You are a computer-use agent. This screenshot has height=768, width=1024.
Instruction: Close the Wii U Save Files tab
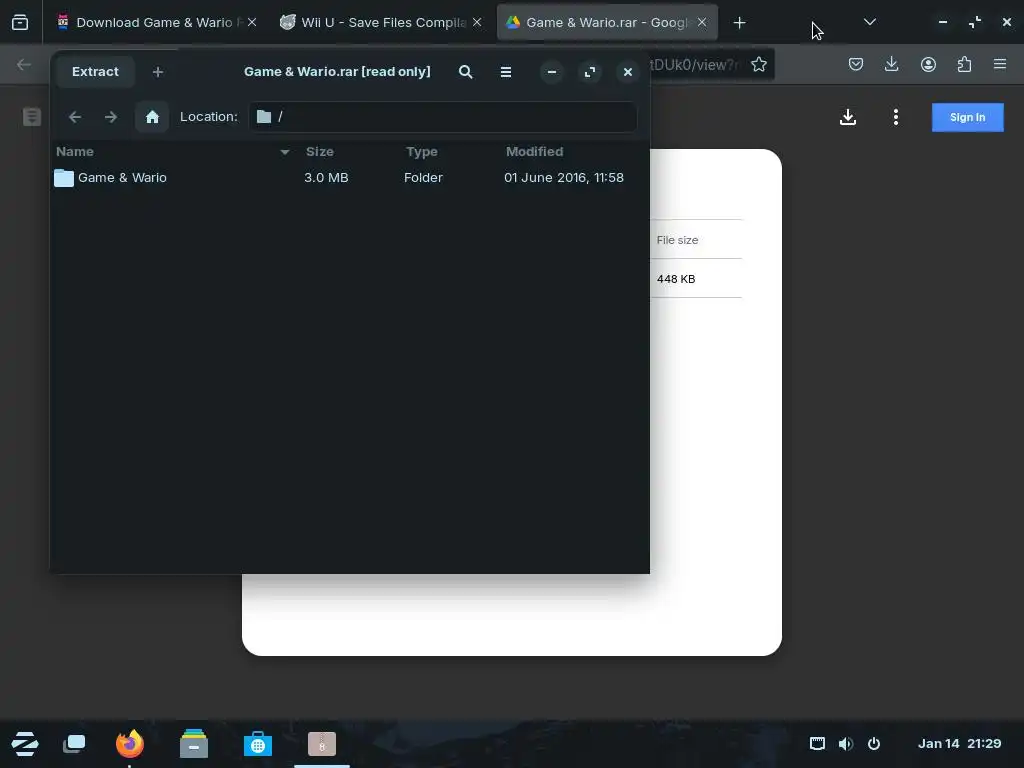[x=477, y=22]
